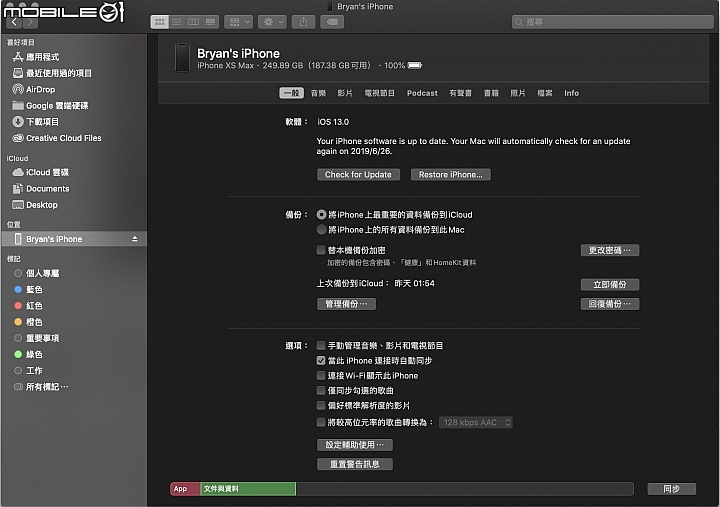This screenshot has width=720, height=507.
Task: Select the blue 藍色 tag
Action: (28, 289)
